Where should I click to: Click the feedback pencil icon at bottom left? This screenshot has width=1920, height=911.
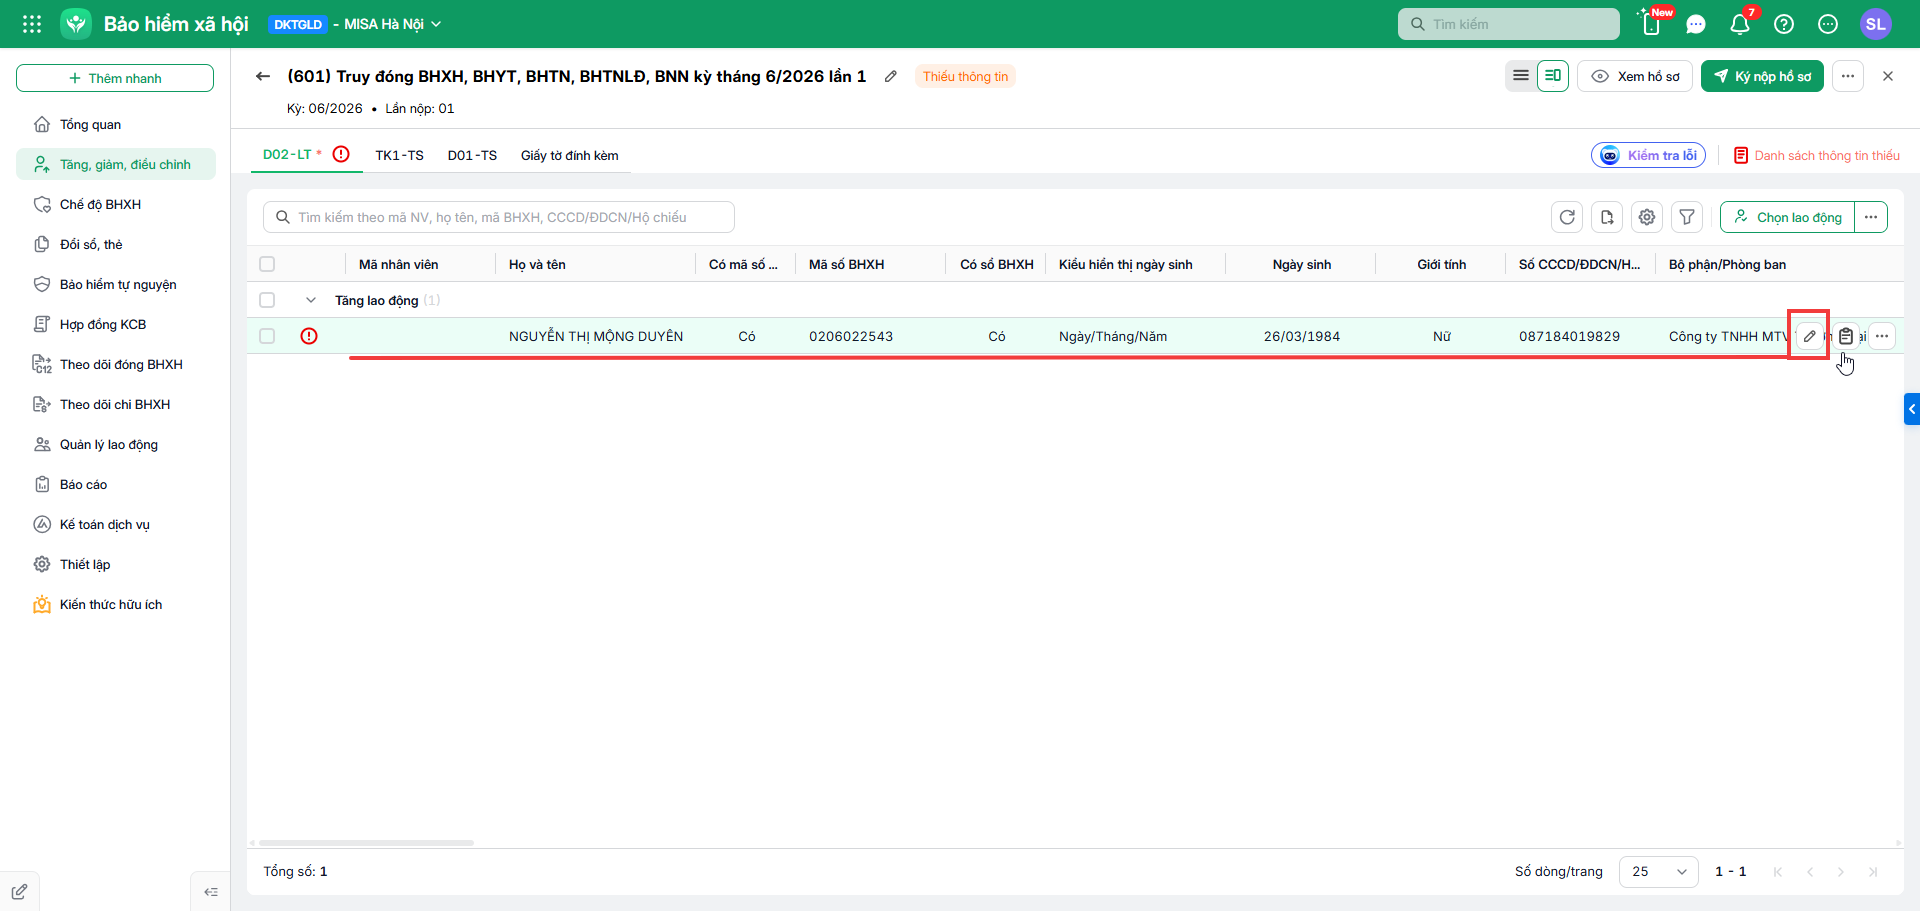point(19,892)
